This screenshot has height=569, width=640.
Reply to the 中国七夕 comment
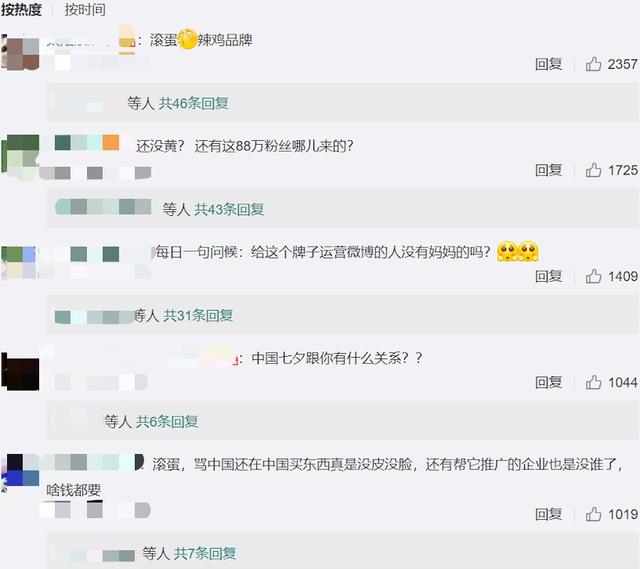coord(549,382)
